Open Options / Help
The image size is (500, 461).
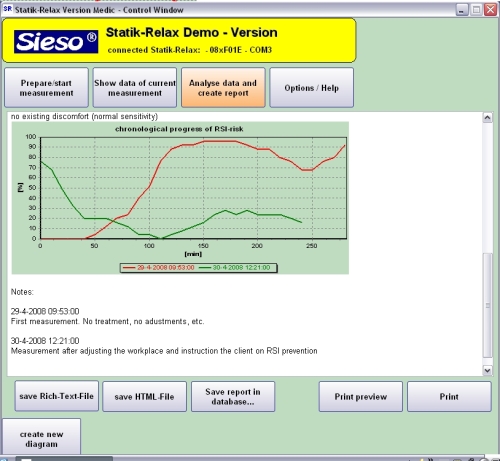pyautogui.click(x=311, y=88)
